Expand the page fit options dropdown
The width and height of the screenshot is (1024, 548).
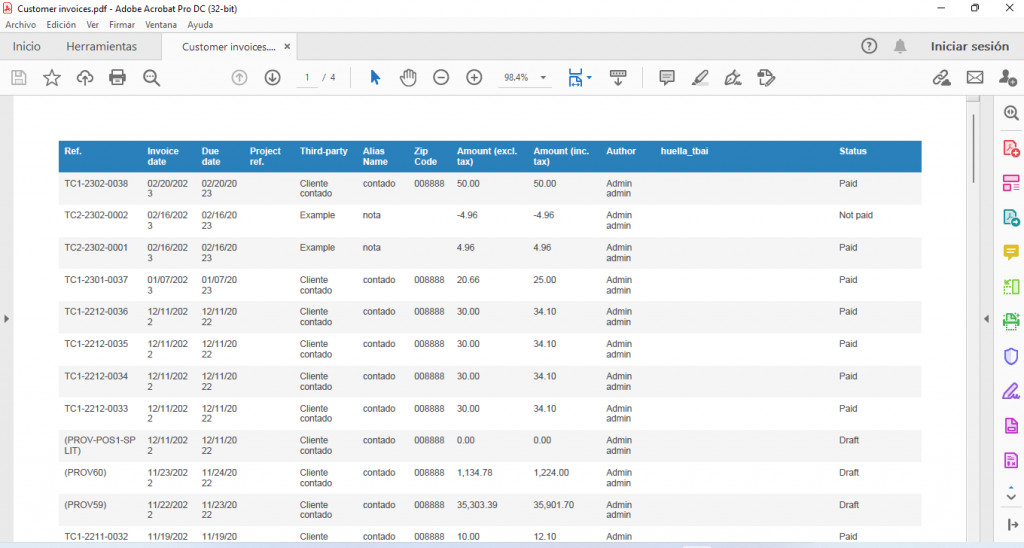[589, 78]
